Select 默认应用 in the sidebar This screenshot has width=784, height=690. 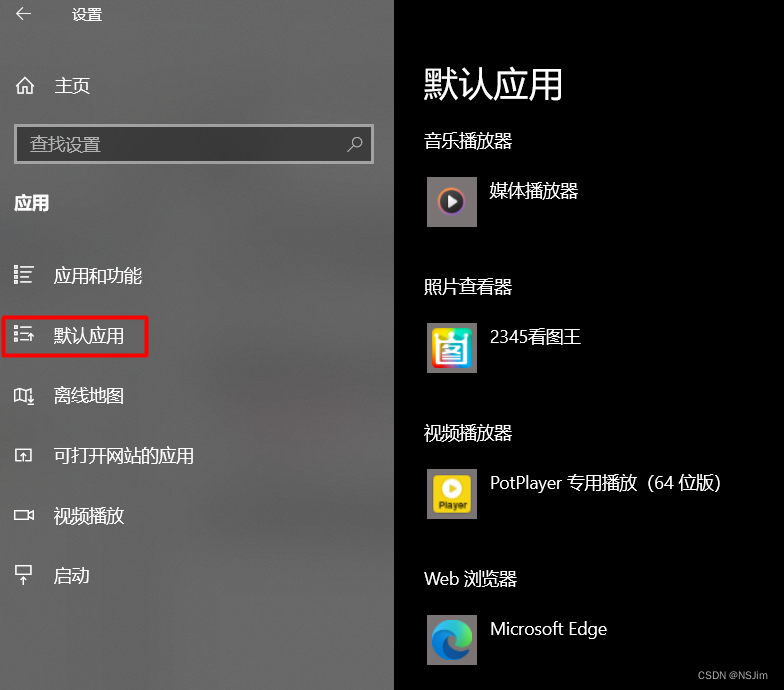75,336
